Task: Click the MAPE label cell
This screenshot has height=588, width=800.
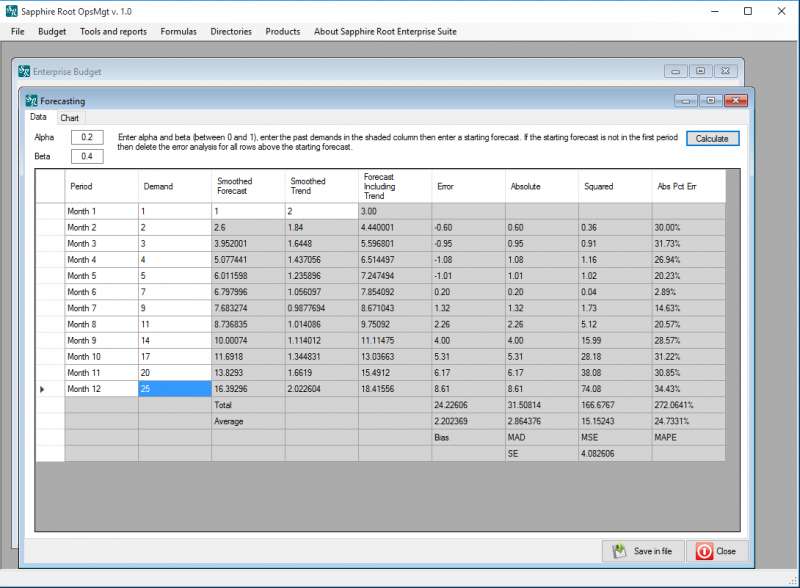Action: pos(688,437)
